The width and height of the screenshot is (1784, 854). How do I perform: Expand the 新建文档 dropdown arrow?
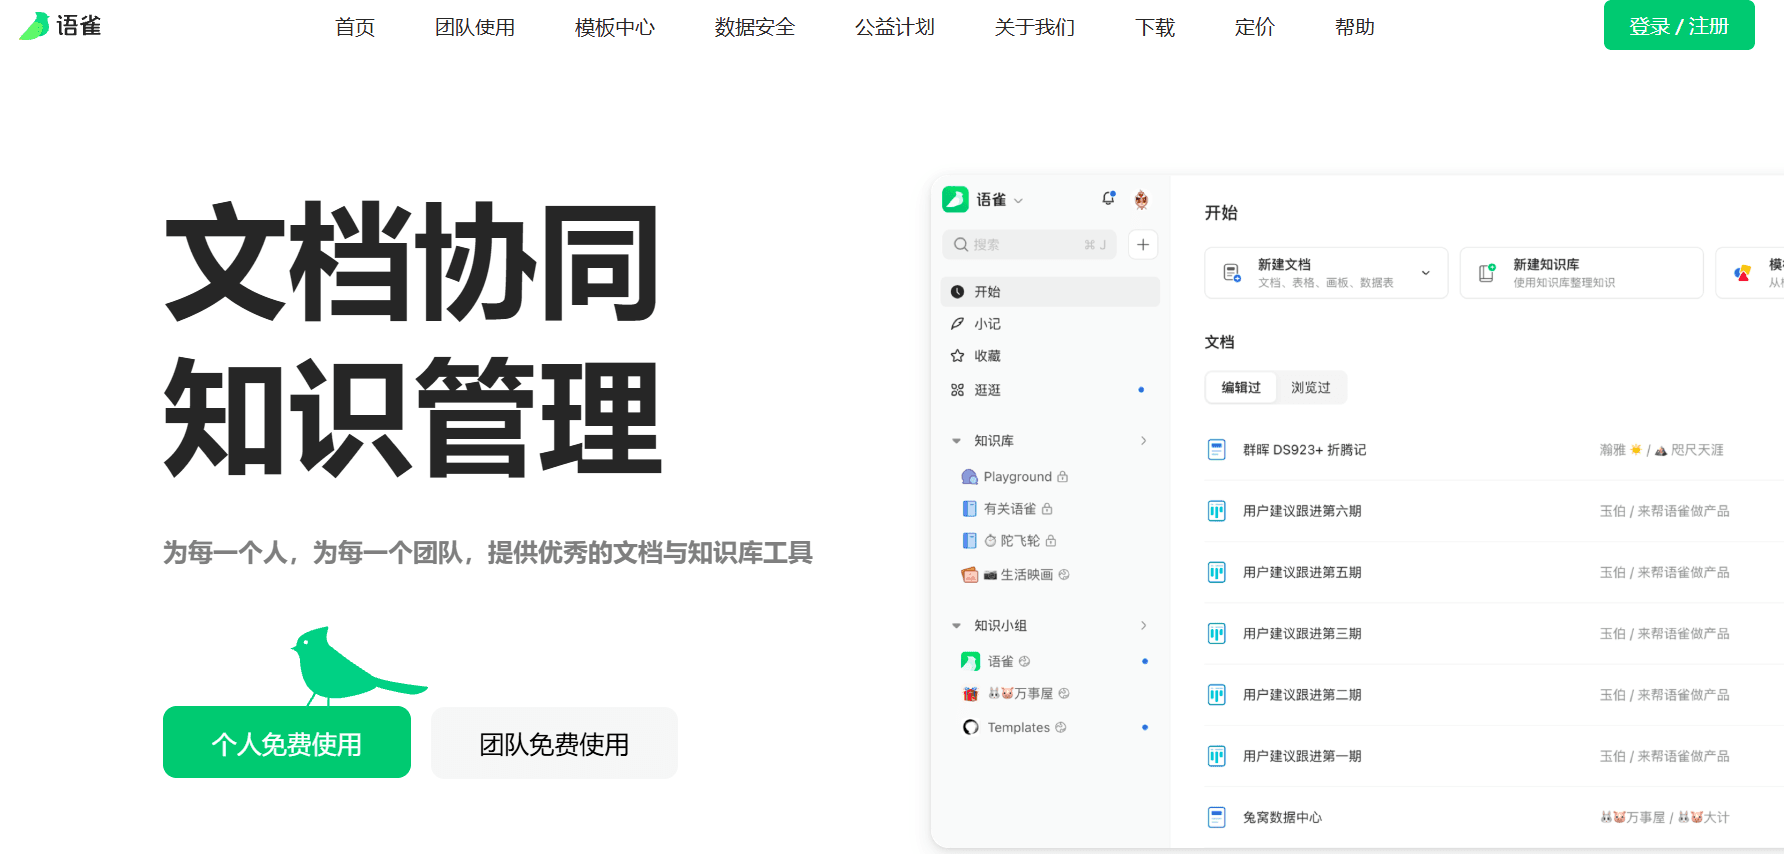pos(1426,273)
